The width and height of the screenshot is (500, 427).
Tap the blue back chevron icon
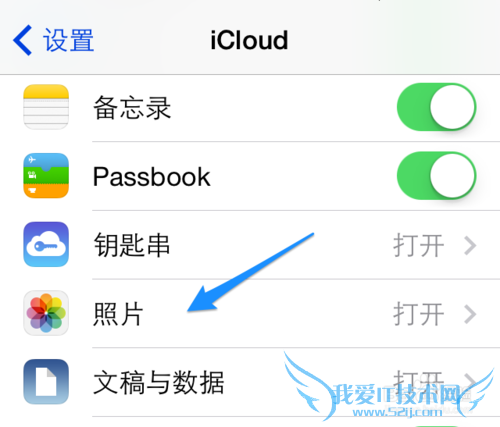(23, 40)
